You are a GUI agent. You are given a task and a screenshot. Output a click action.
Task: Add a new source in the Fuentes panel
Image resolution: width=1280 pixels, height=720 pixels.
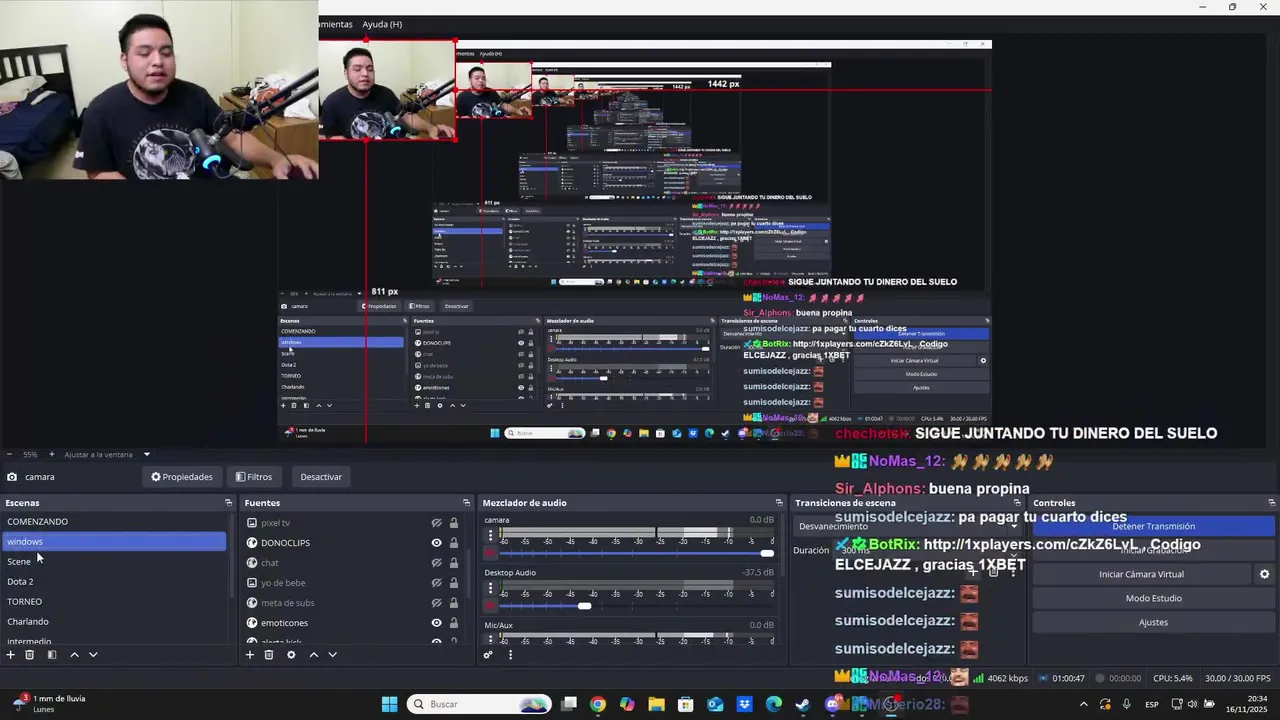tap(250, 655)
